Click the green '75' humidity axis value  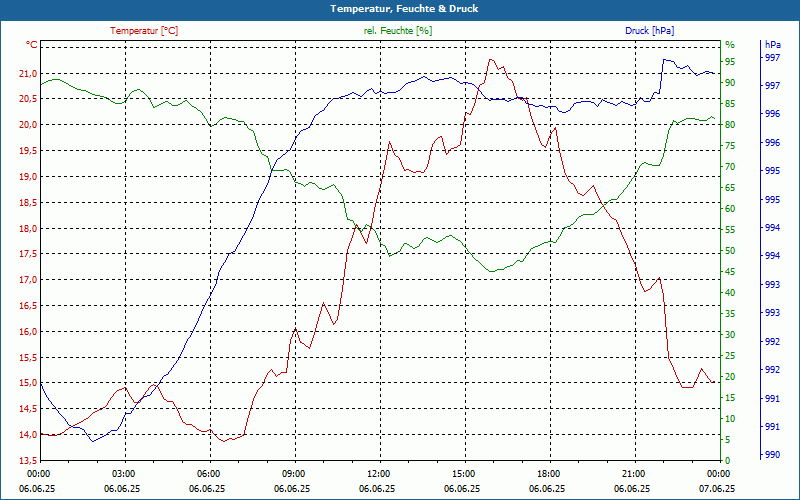point(730,146)
